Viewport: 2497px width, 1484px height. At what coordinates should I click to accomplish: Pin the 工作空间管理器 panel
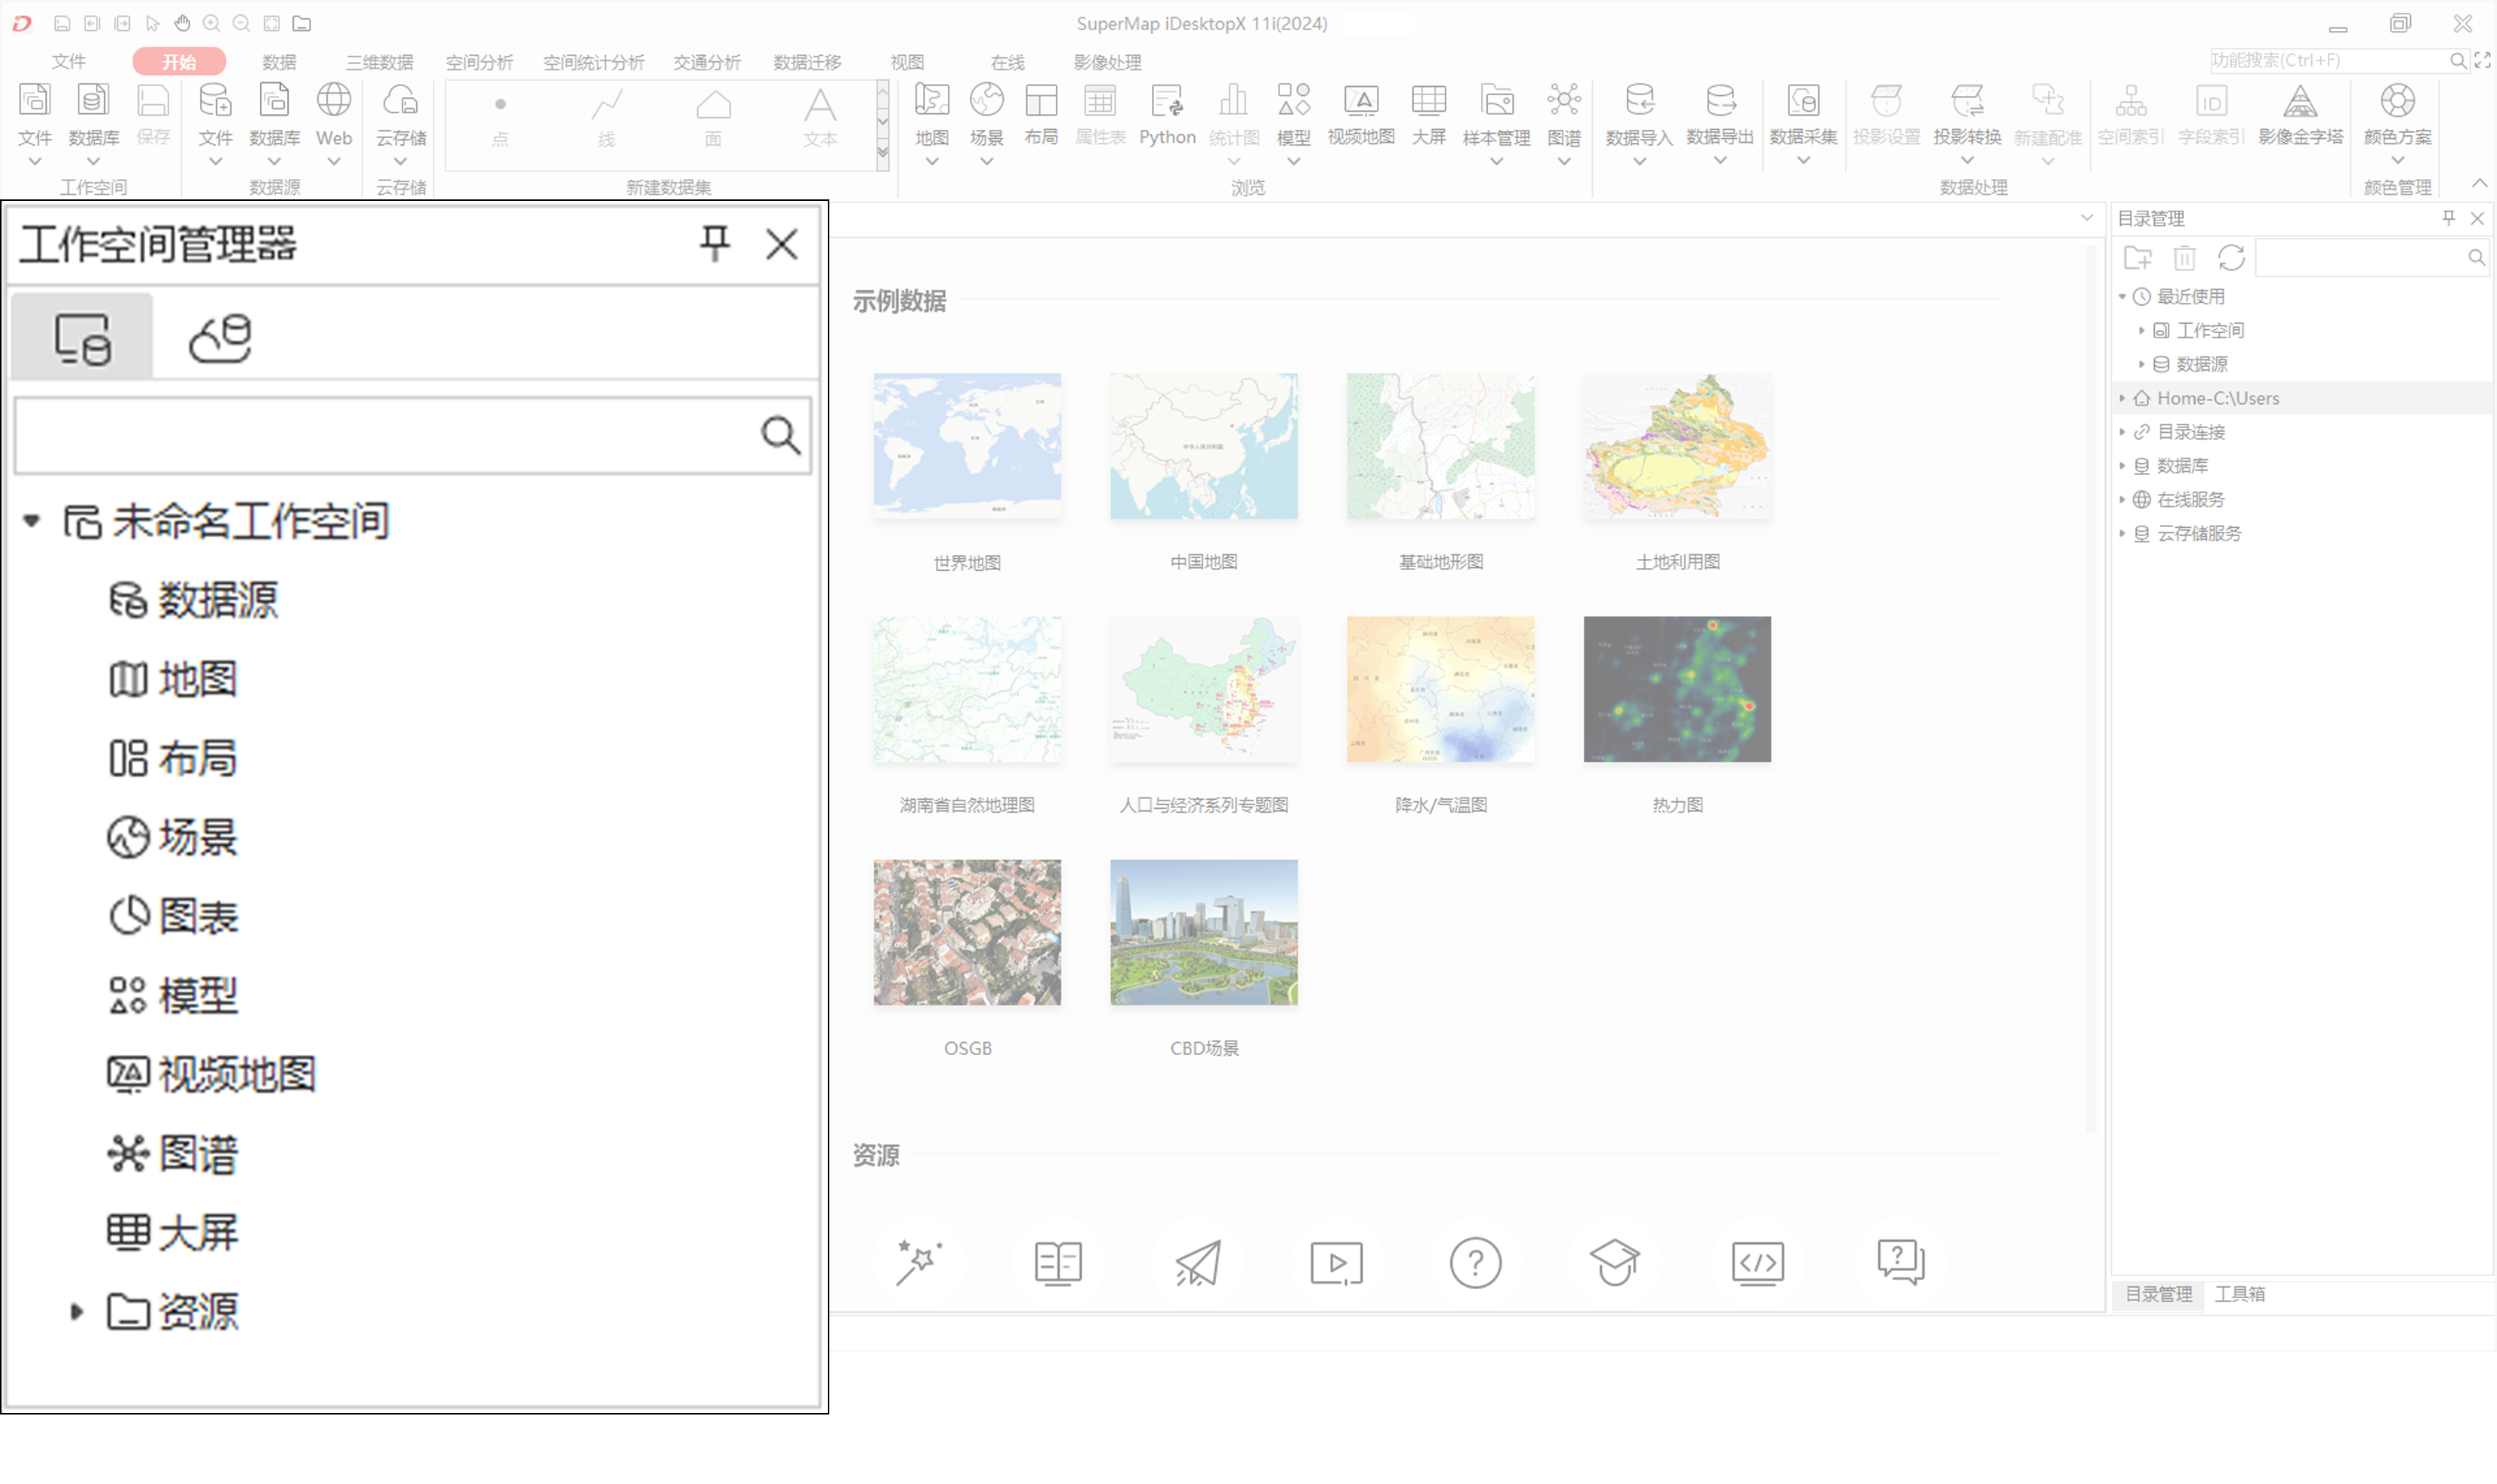pyautogui.click(x=714, y=243)
